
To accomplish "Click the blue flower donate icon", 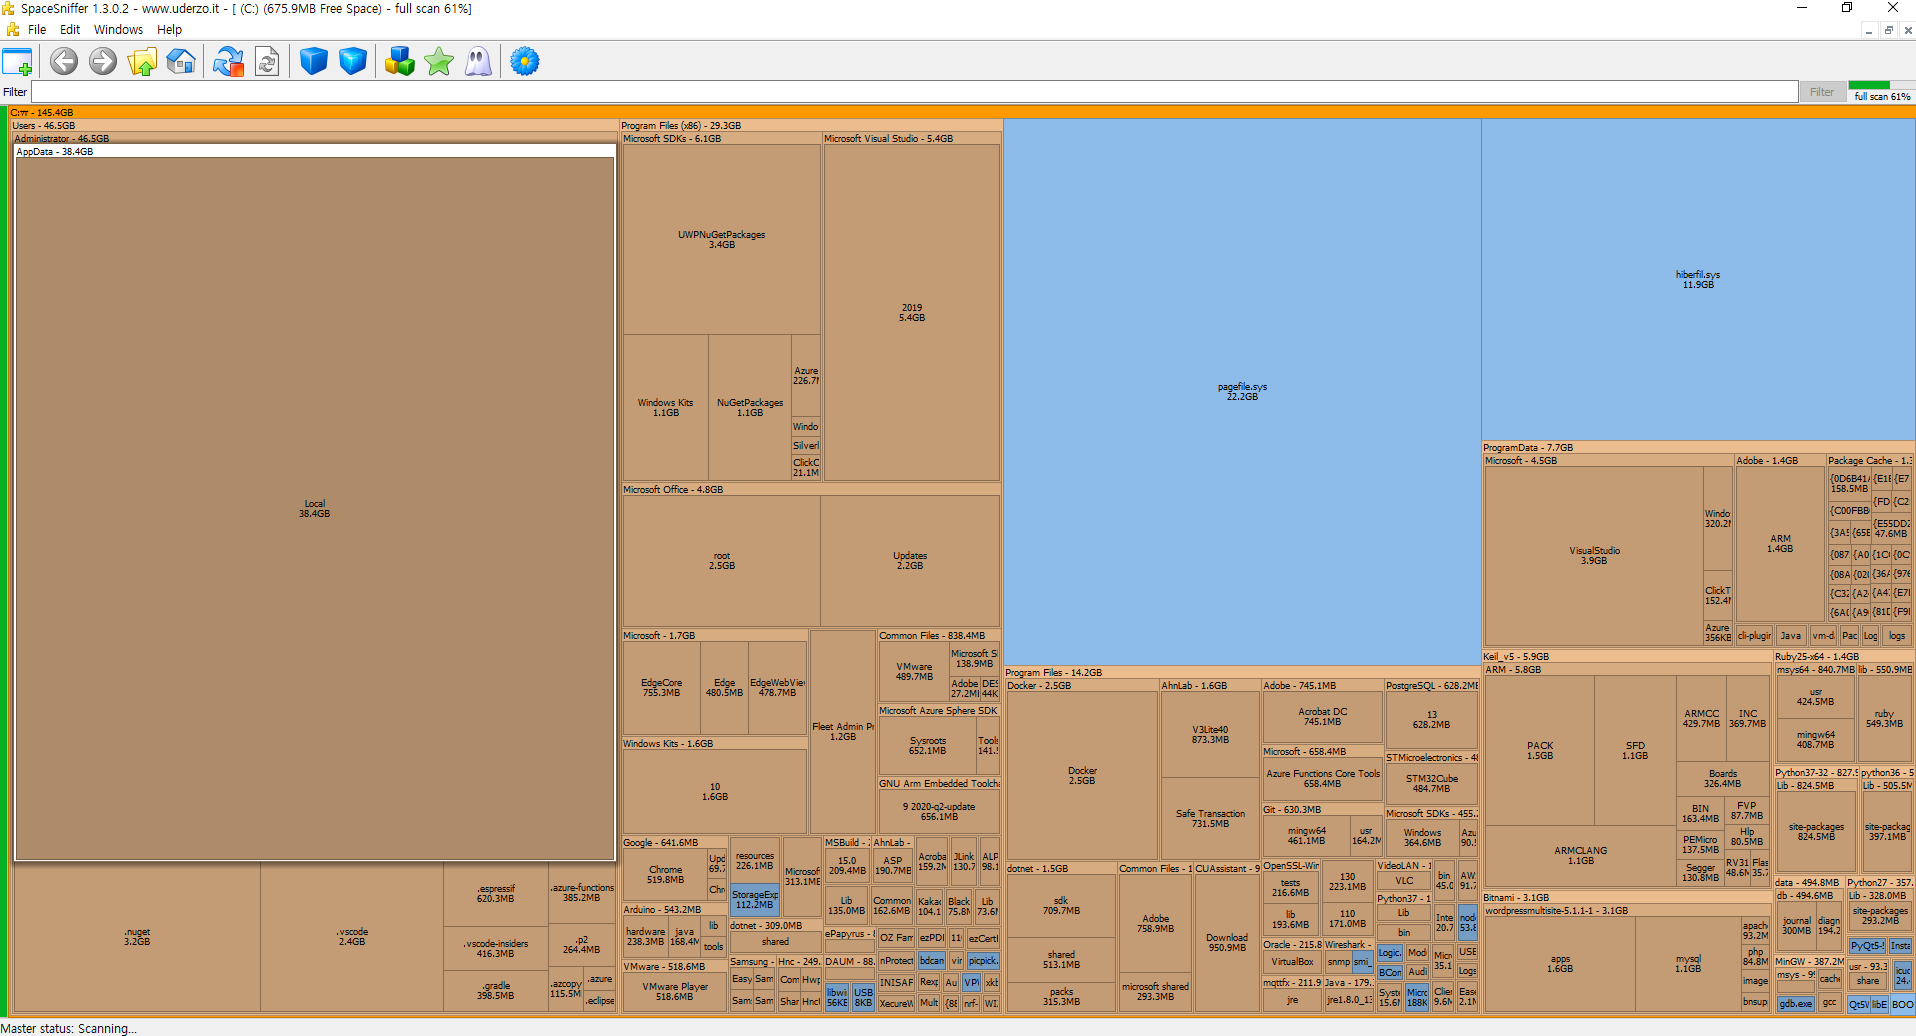I will click(x=525, y=62).
